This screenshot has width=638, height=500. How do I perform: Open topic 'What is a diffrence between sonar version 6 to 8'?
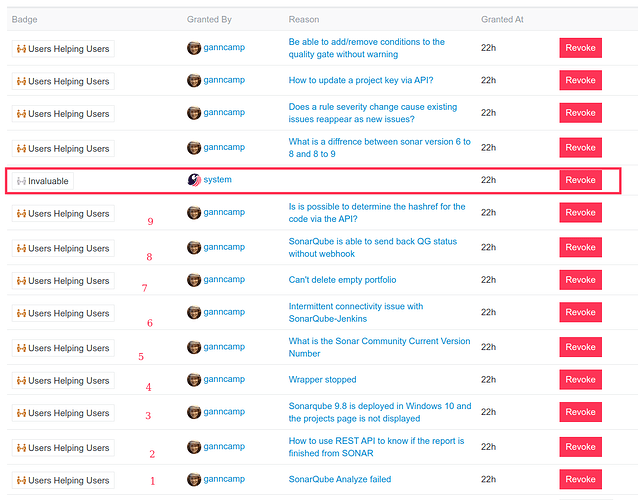[379, 148]
